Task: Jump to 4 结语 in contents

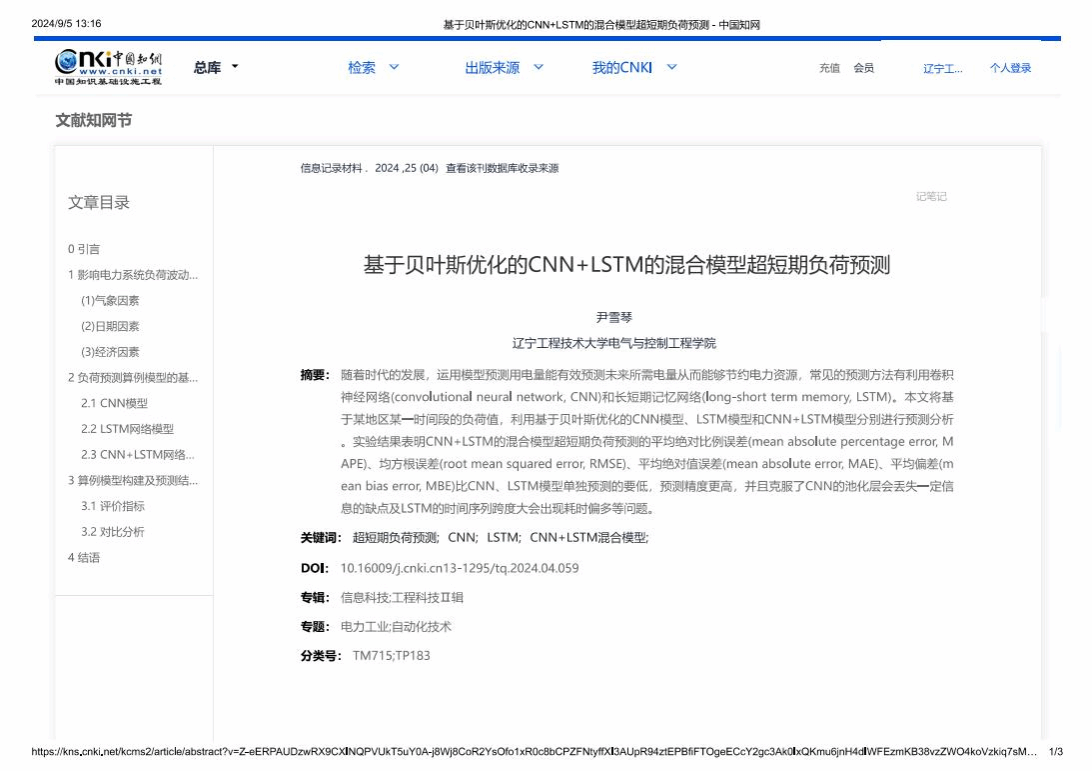Action: pyautogui.click(x=84, y=557)
